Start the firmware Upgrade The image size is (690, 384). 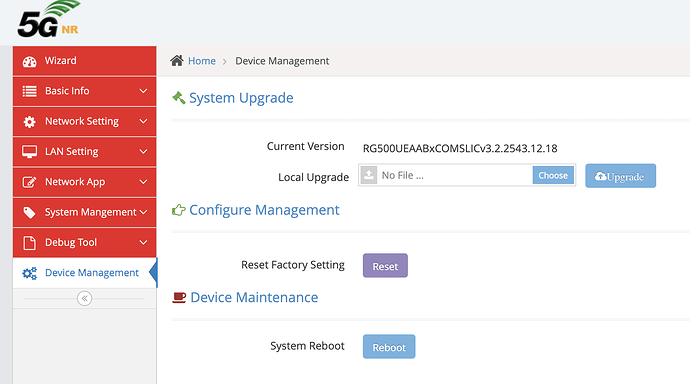[x=620, y=176]
